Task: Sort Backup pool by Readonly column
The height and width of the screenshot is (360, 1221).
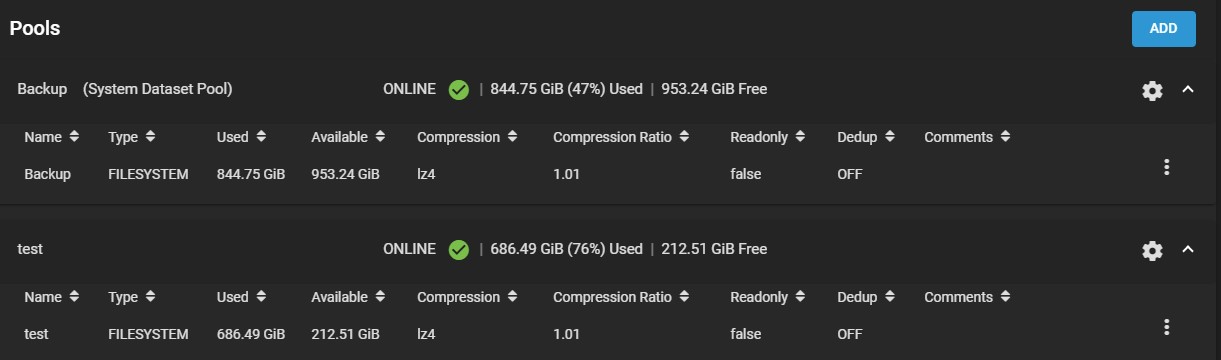Action: click(x=767, y=137)
